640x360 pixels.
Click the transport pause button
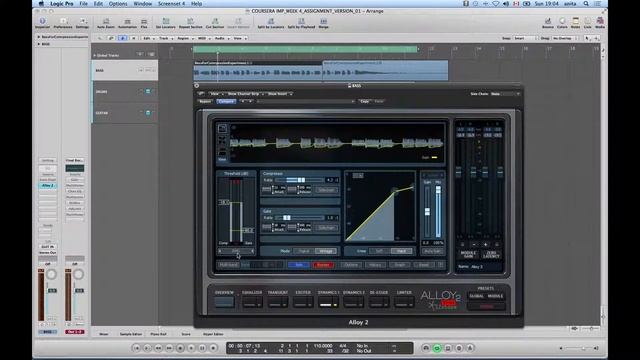[202, 348]
